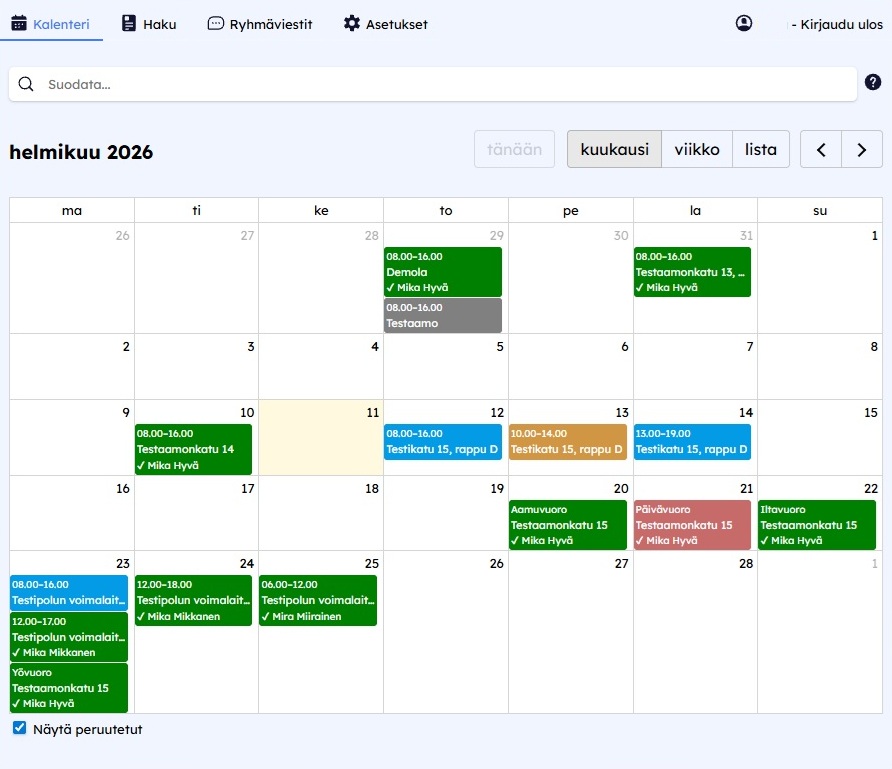Click the tänään button
Viewport: 892px width, 769px height.
tap(514, 148)
